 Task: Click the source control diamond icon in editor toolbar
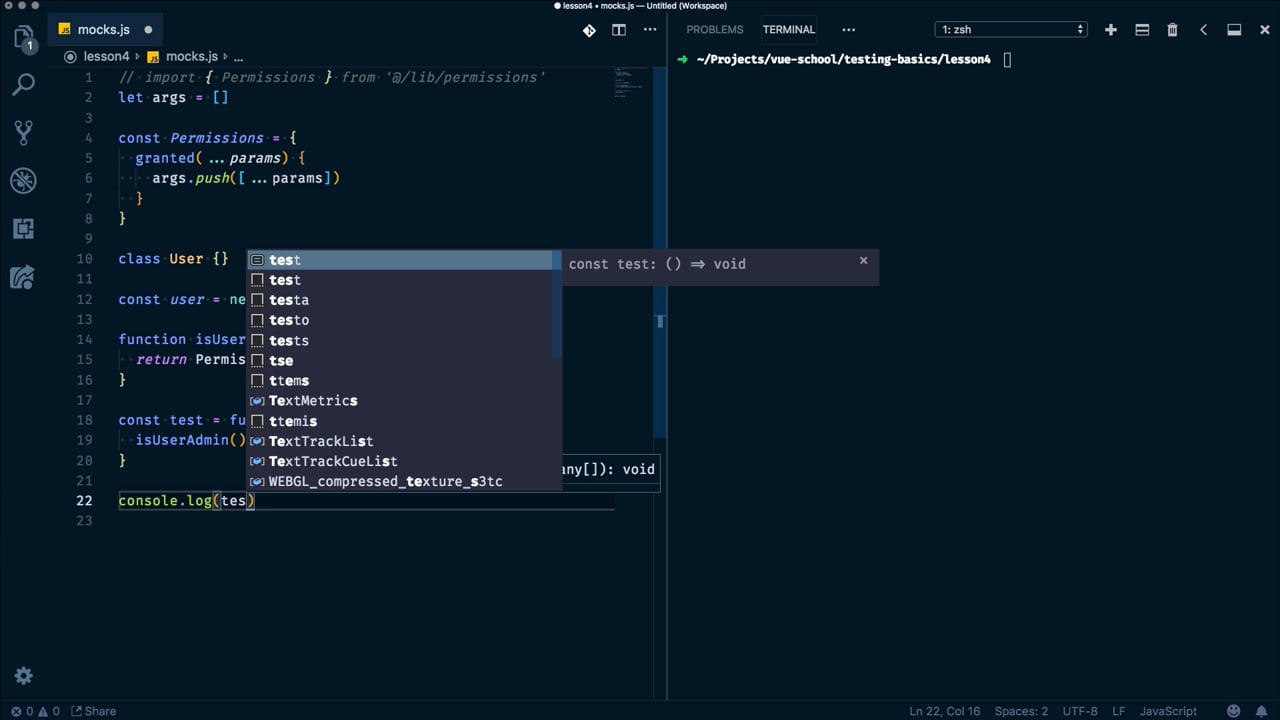[x=589, y=30]
